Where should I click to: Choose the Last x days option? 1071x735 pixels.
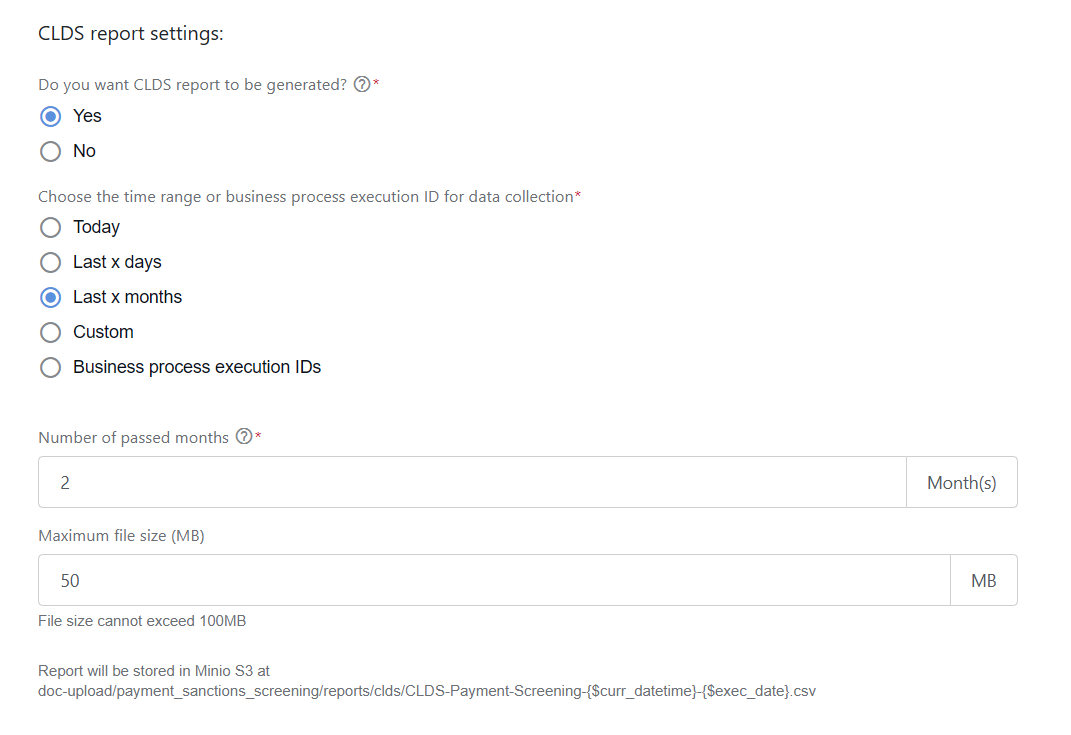tap(51, 262)
